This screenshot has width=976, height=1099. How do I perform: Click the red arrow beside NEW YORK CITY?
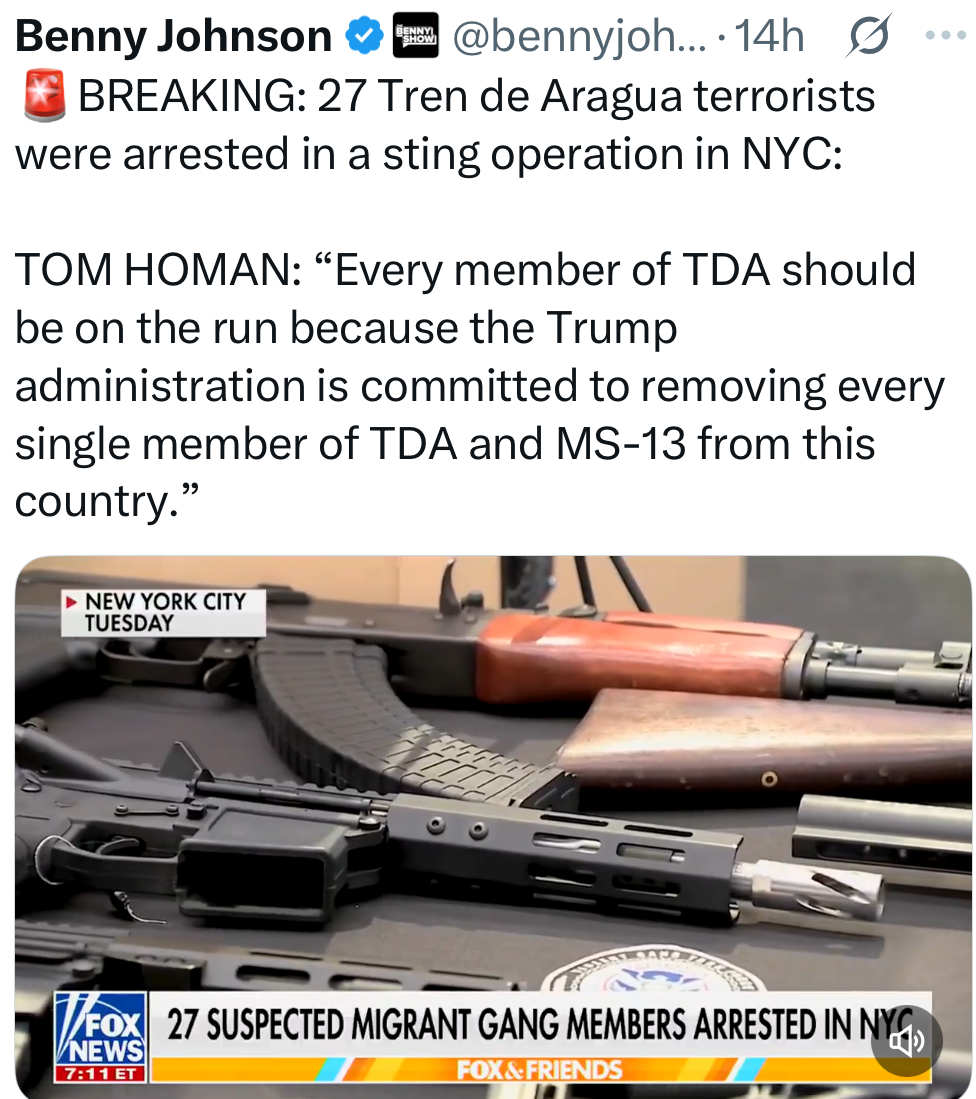(71, 601)
